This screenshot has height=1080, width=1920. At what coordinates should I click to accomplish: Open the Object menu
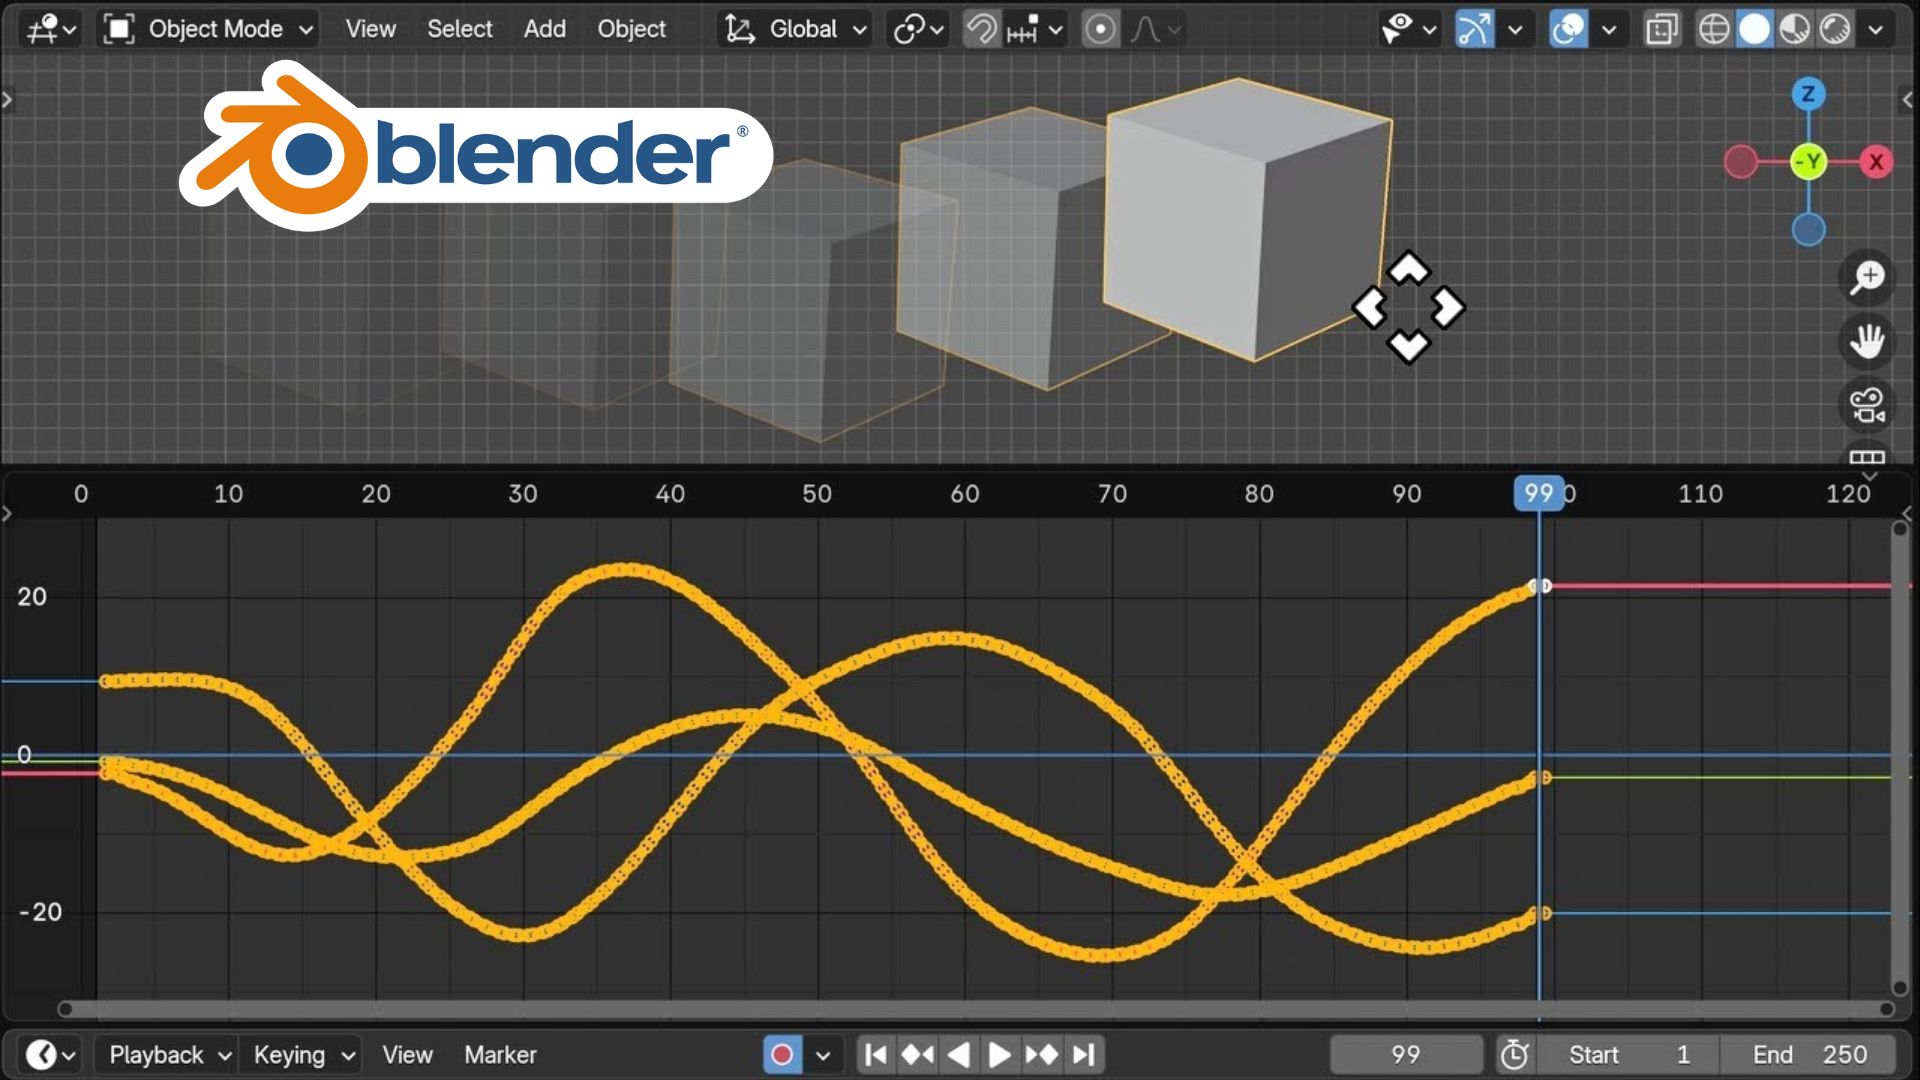[x=631, y=29]
